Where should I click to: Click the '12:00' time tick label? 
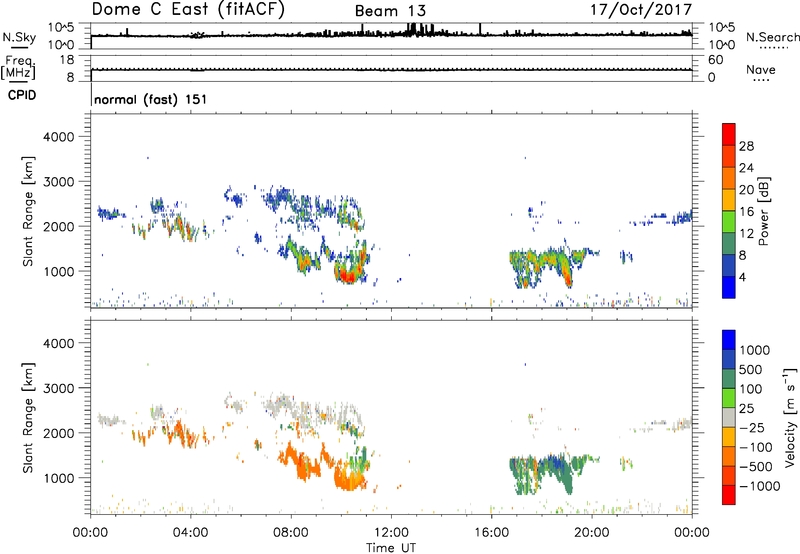pyautogui.click(x=391, y=533)
